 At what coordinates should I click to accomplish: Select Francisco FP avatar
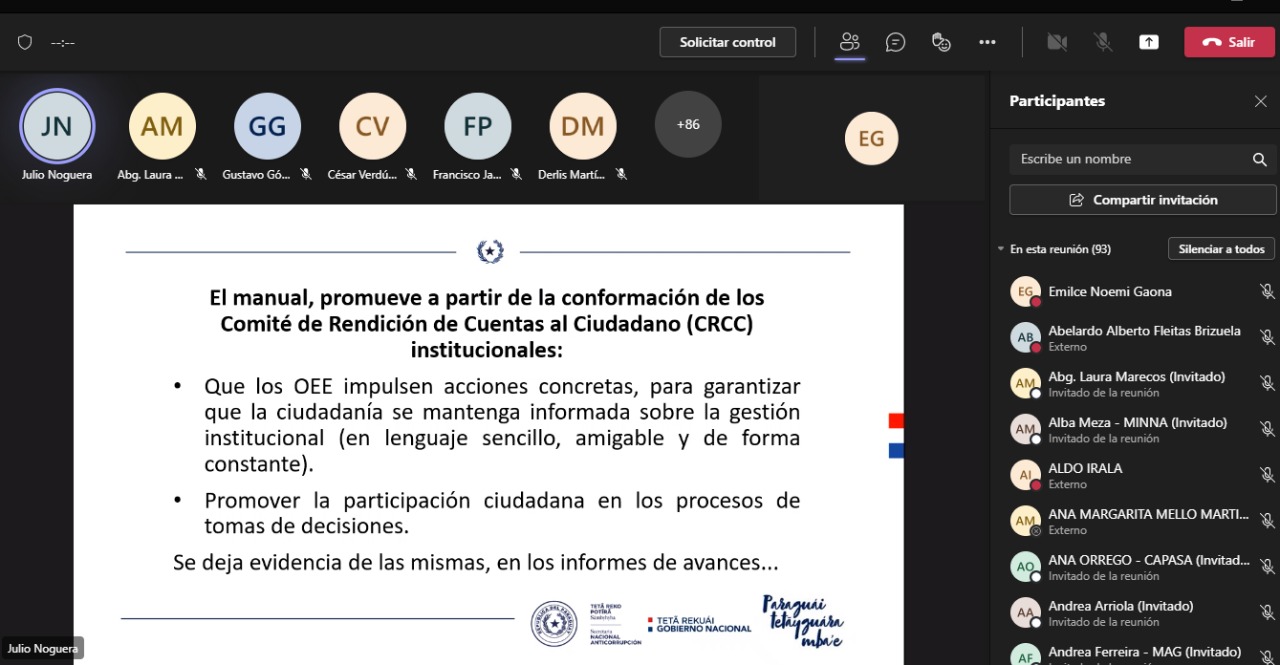pyautogui.click(x=477, y=126)
